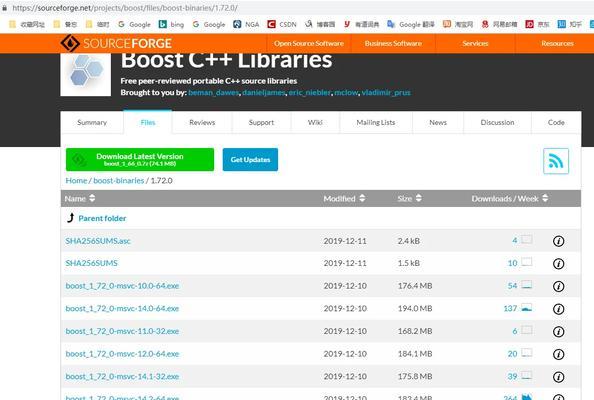Click the address bar lock icon
The image size is (594, 400).
coord(5,8)
